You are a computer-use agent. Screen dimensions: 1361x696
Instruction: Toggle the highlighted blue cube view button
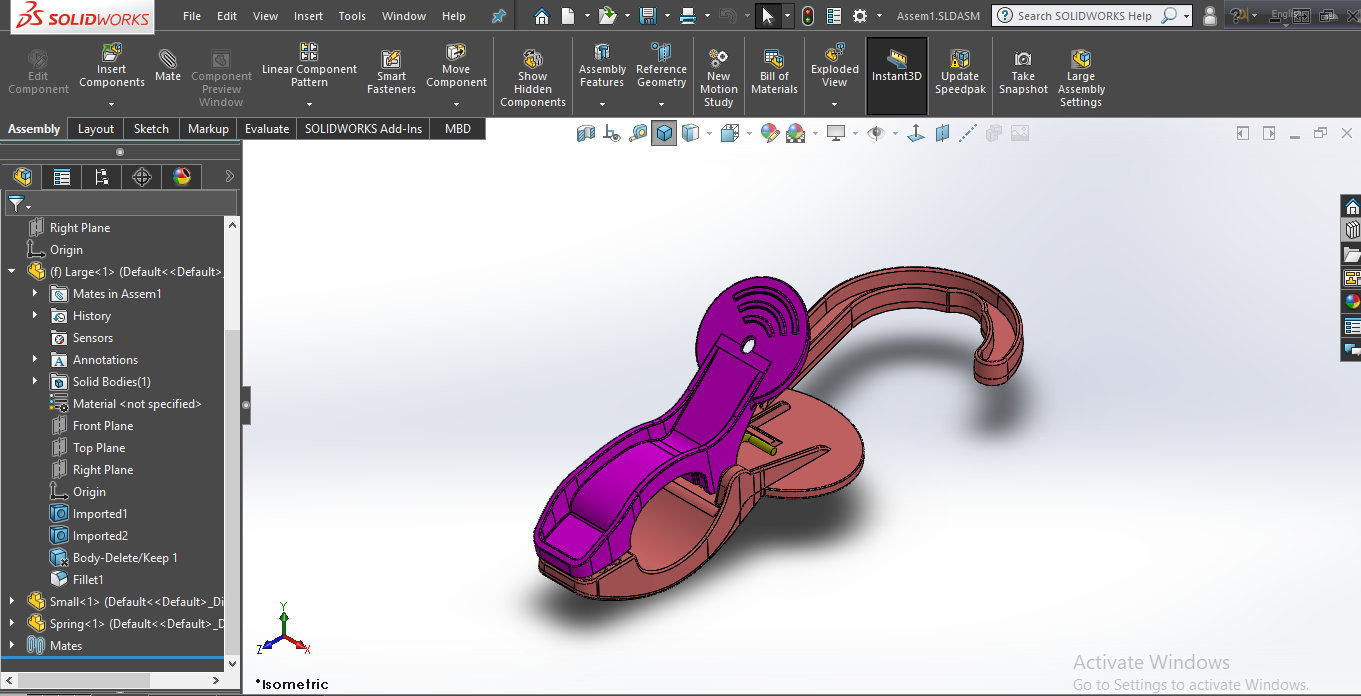pos(664,133)
